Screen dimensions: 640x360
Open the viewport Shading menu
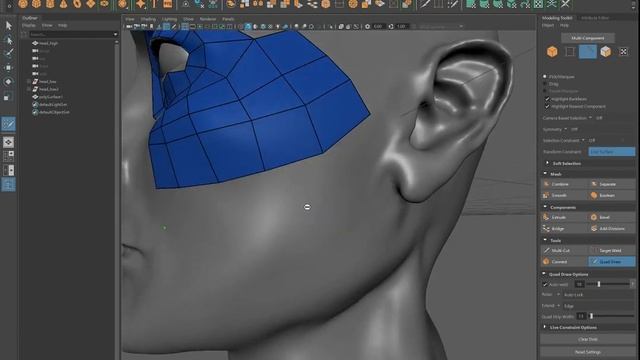[x=148, y=19]
